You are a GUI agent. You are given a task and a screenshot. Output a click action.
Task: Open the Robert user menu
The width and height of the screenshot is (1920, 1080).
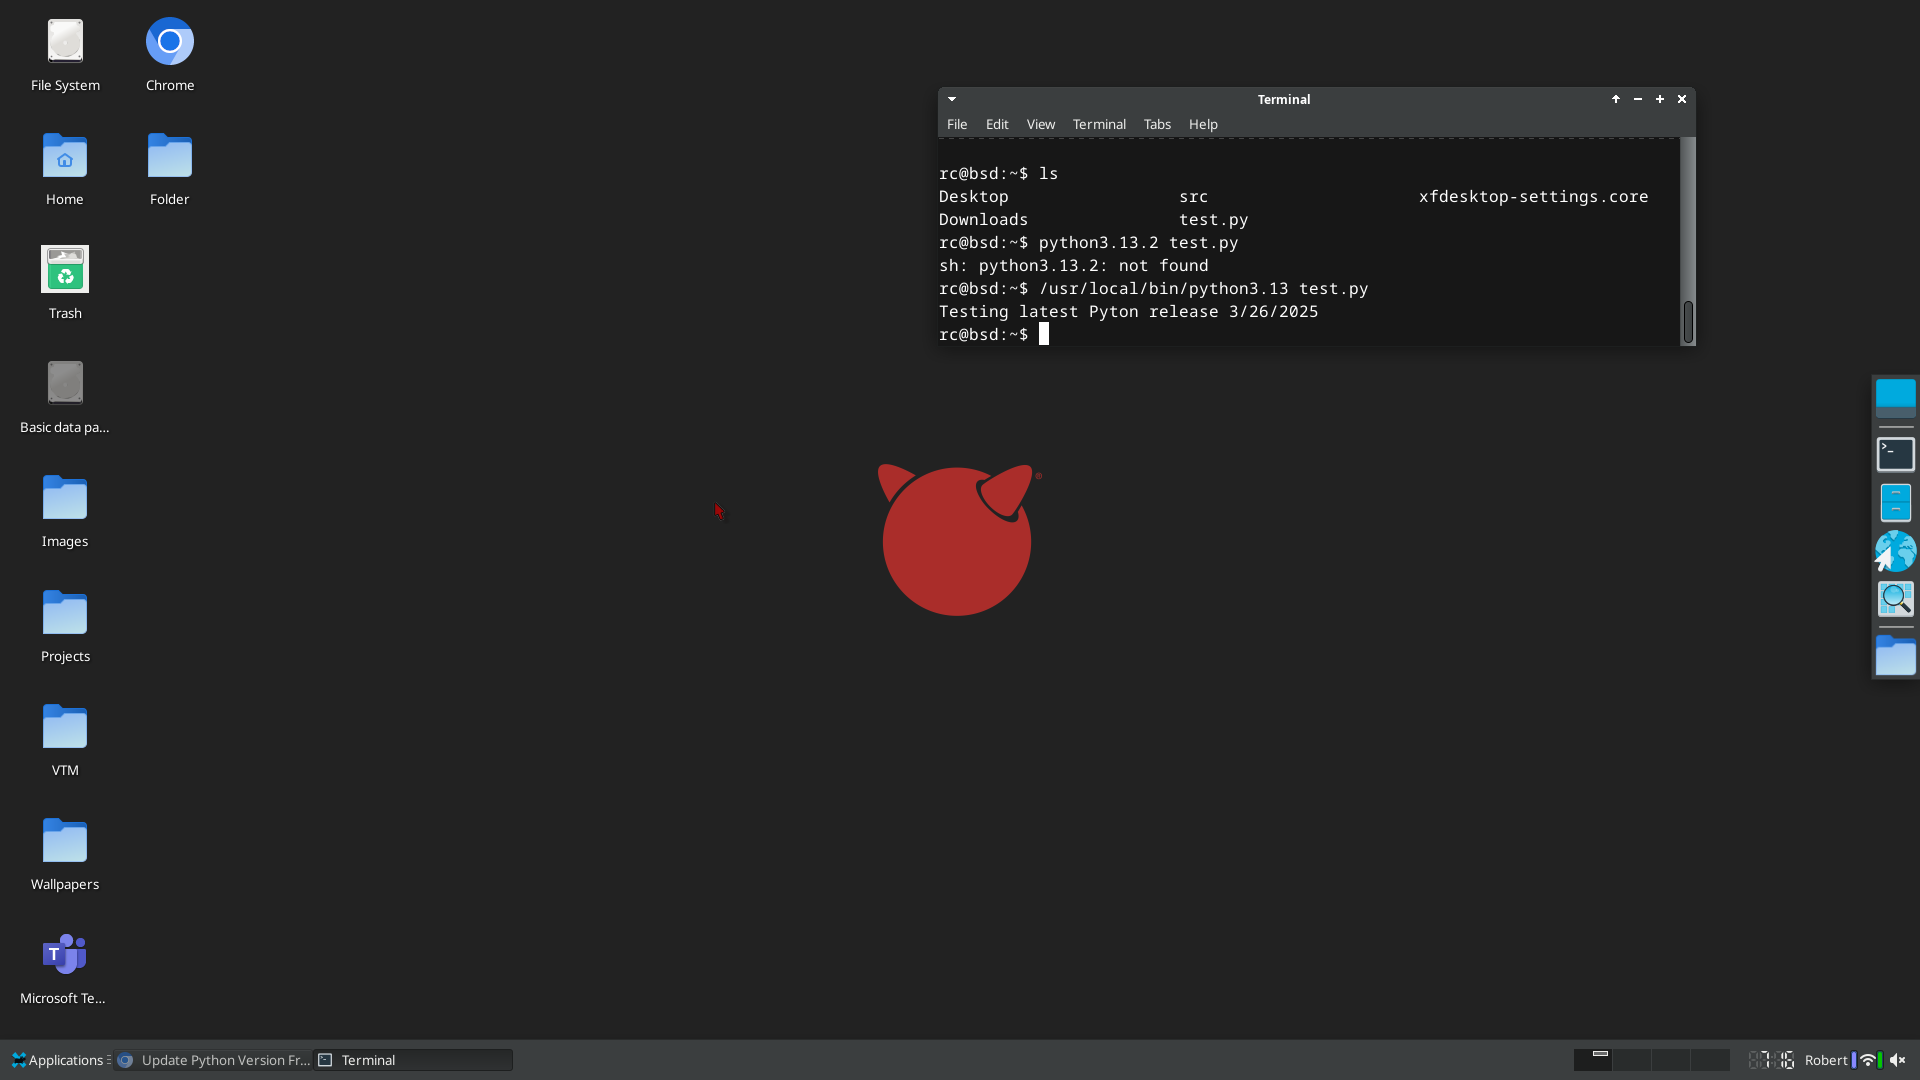click(1825, 1060)
